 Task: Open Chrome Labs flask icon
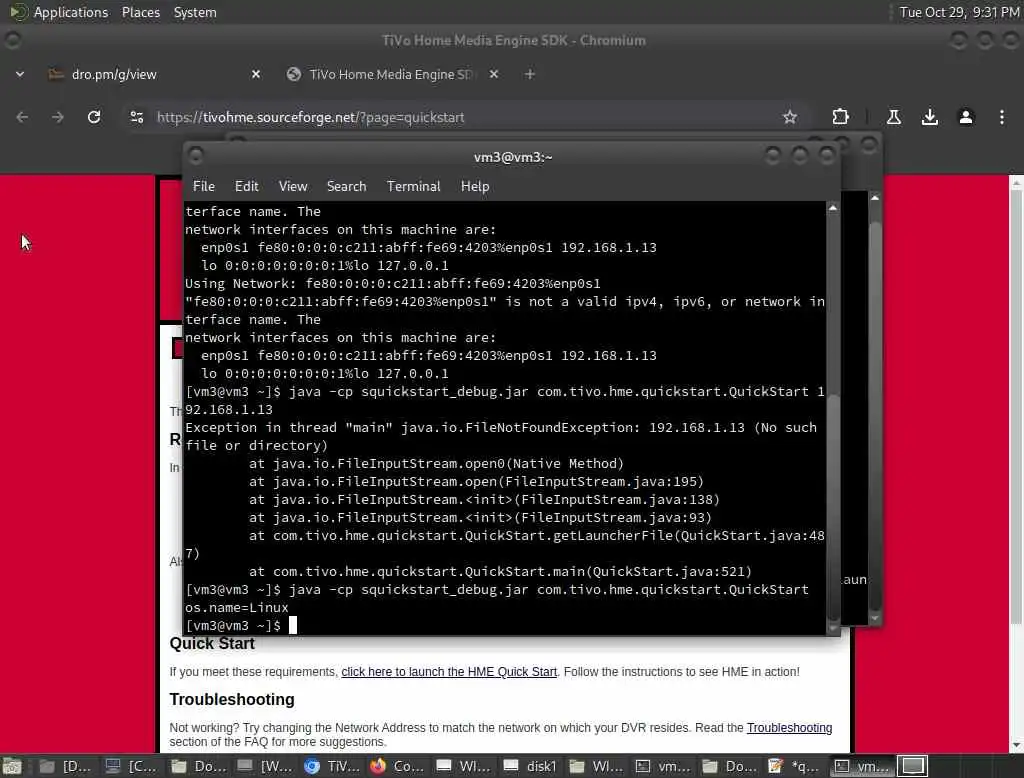pos(894,118)
